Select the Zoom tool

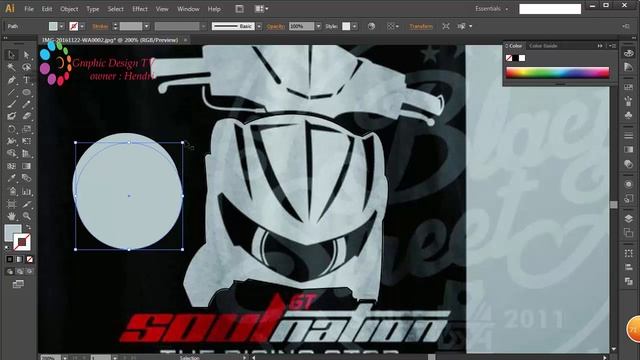coord(27,216)
